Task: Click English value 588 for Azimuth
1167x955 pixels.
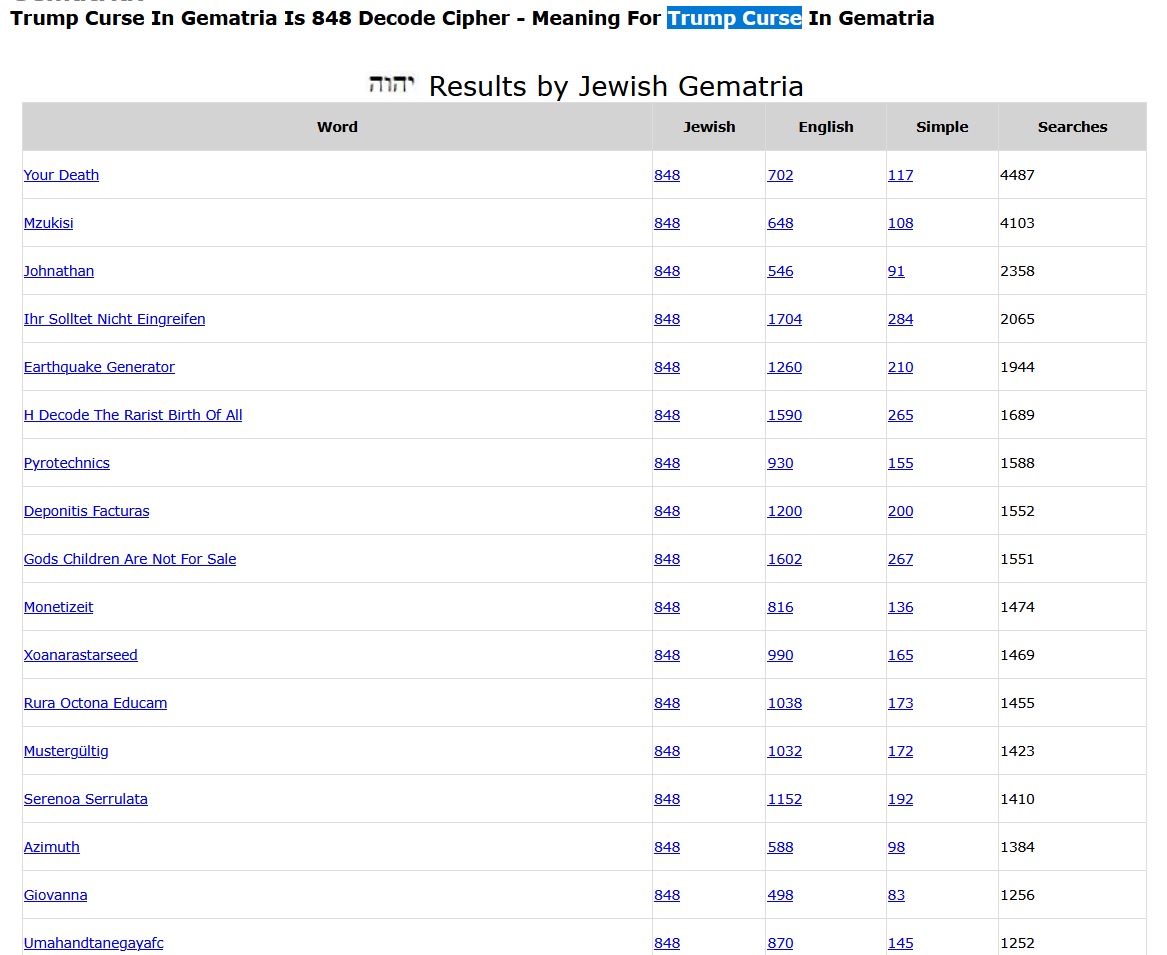Action: tap(780, 847)
